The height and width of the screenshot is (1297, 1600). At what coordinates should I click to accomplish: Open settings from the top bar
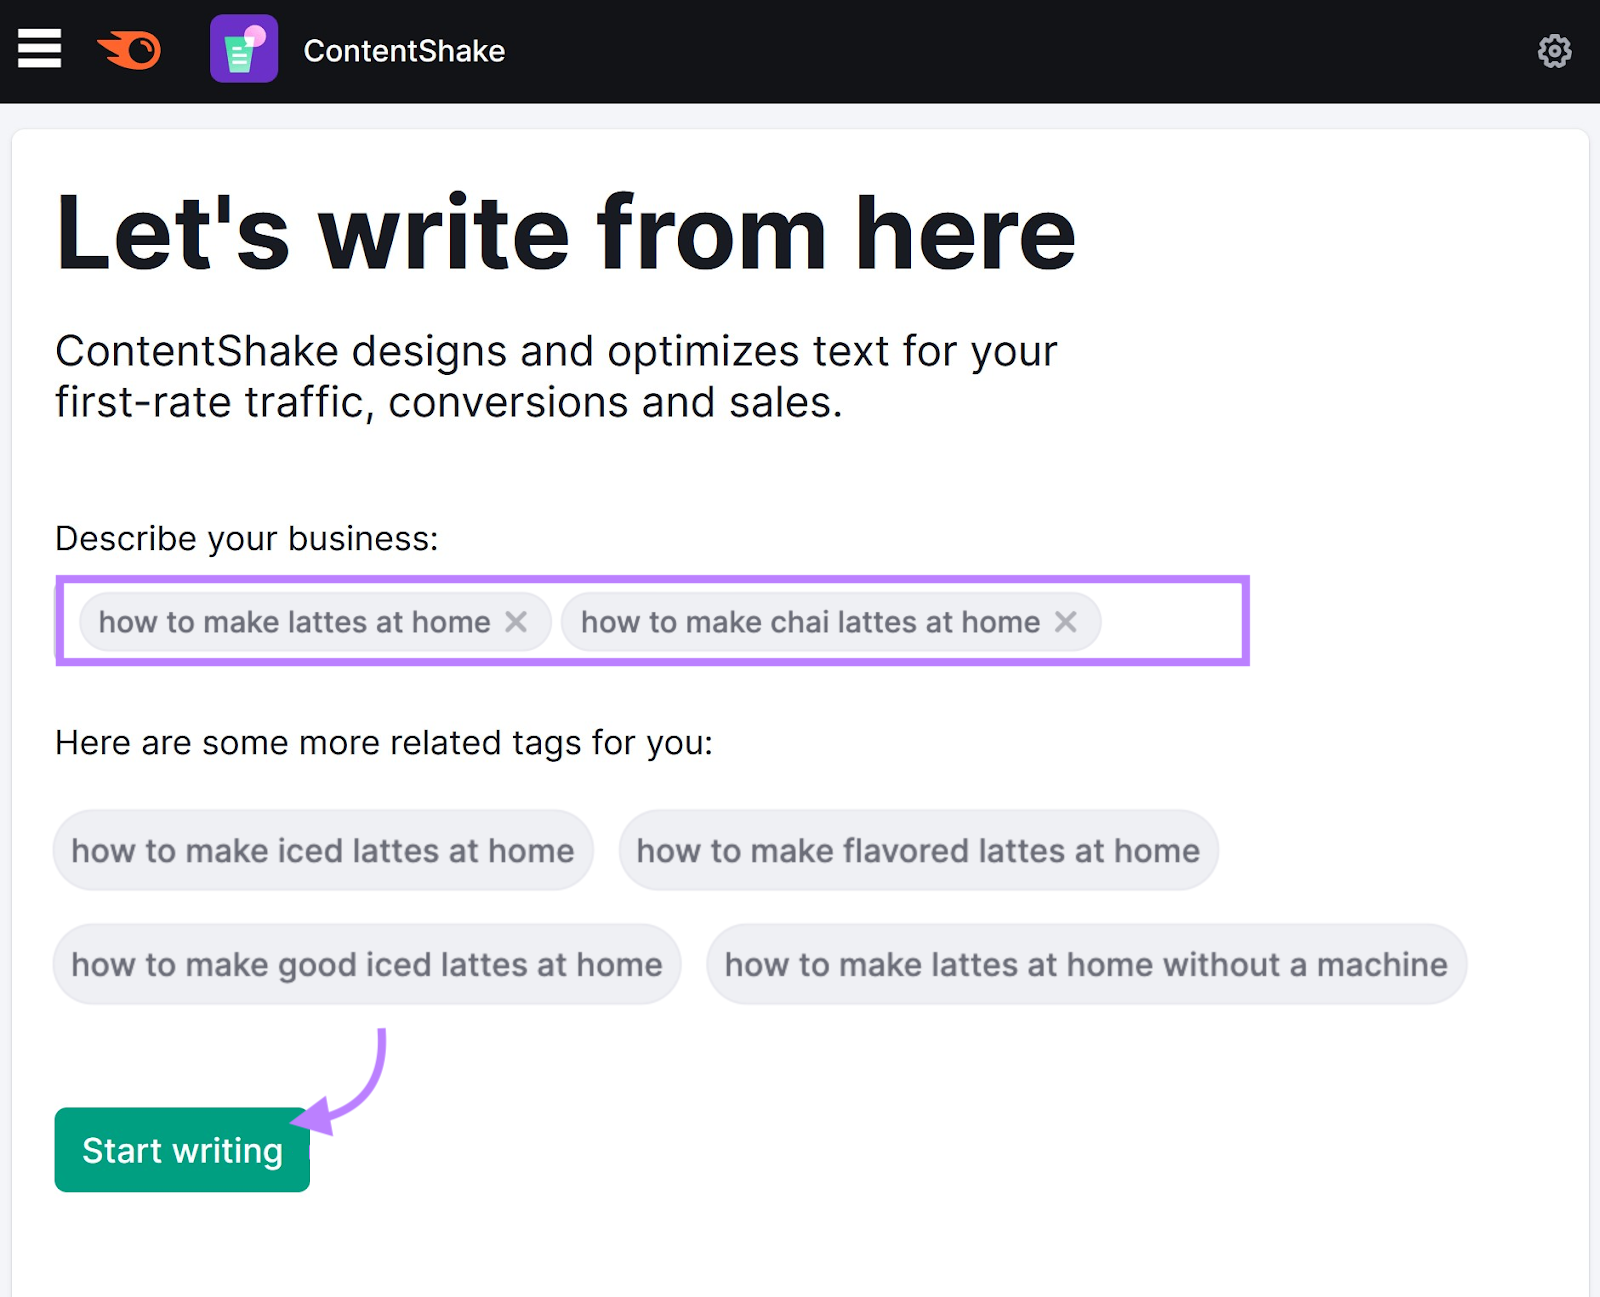tap(1556, 51)
